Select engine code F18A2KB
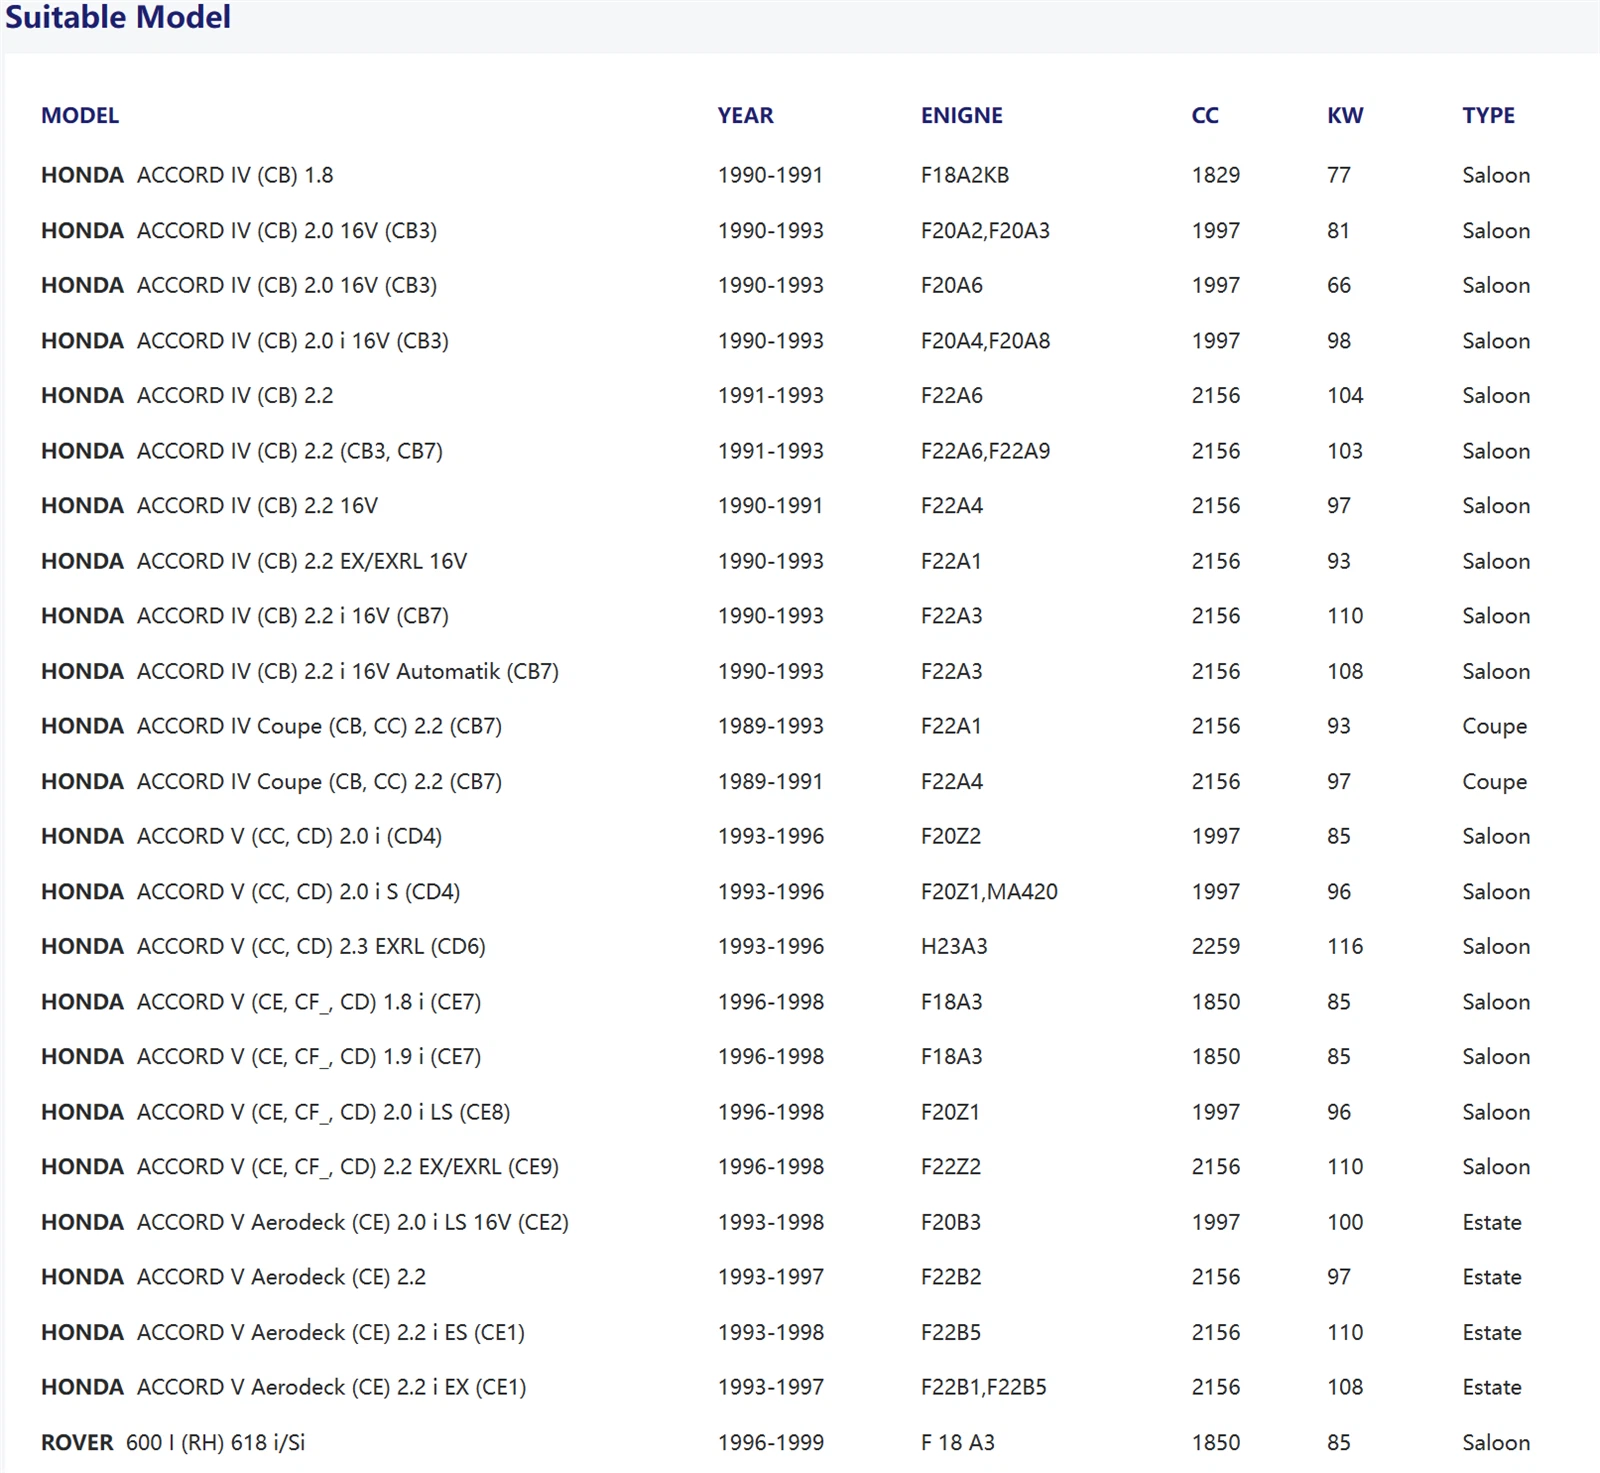Image resolution: width=1600 pixels, height=1473 pixels. tap(965, 175)
